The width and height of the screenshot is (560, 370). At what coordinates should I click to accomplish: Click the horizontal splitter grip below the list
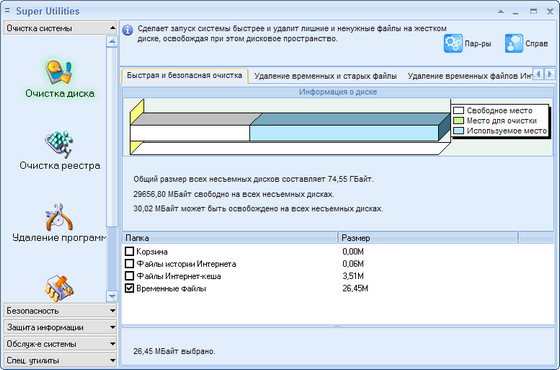338,326
